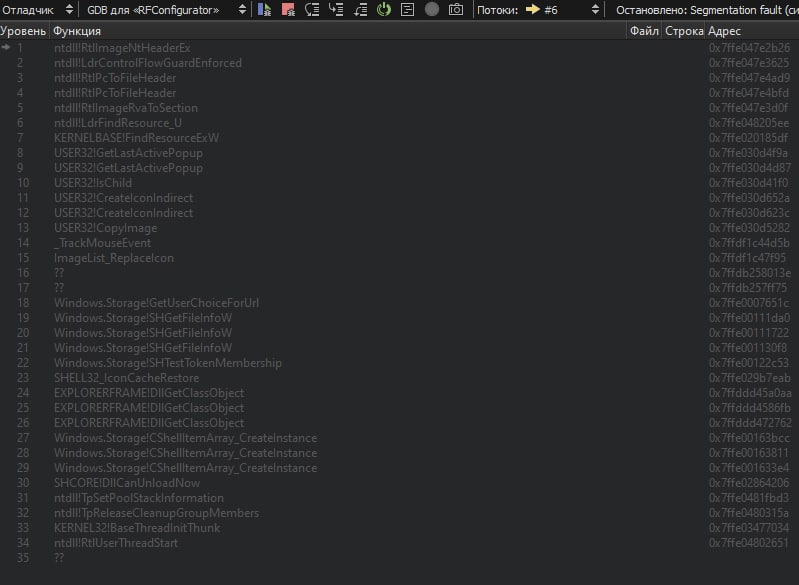Image resolution: width=799 pixels, height=585 pixels.
Task: Click address 0x7ffe020185df
Action: (x=749, y=138)
